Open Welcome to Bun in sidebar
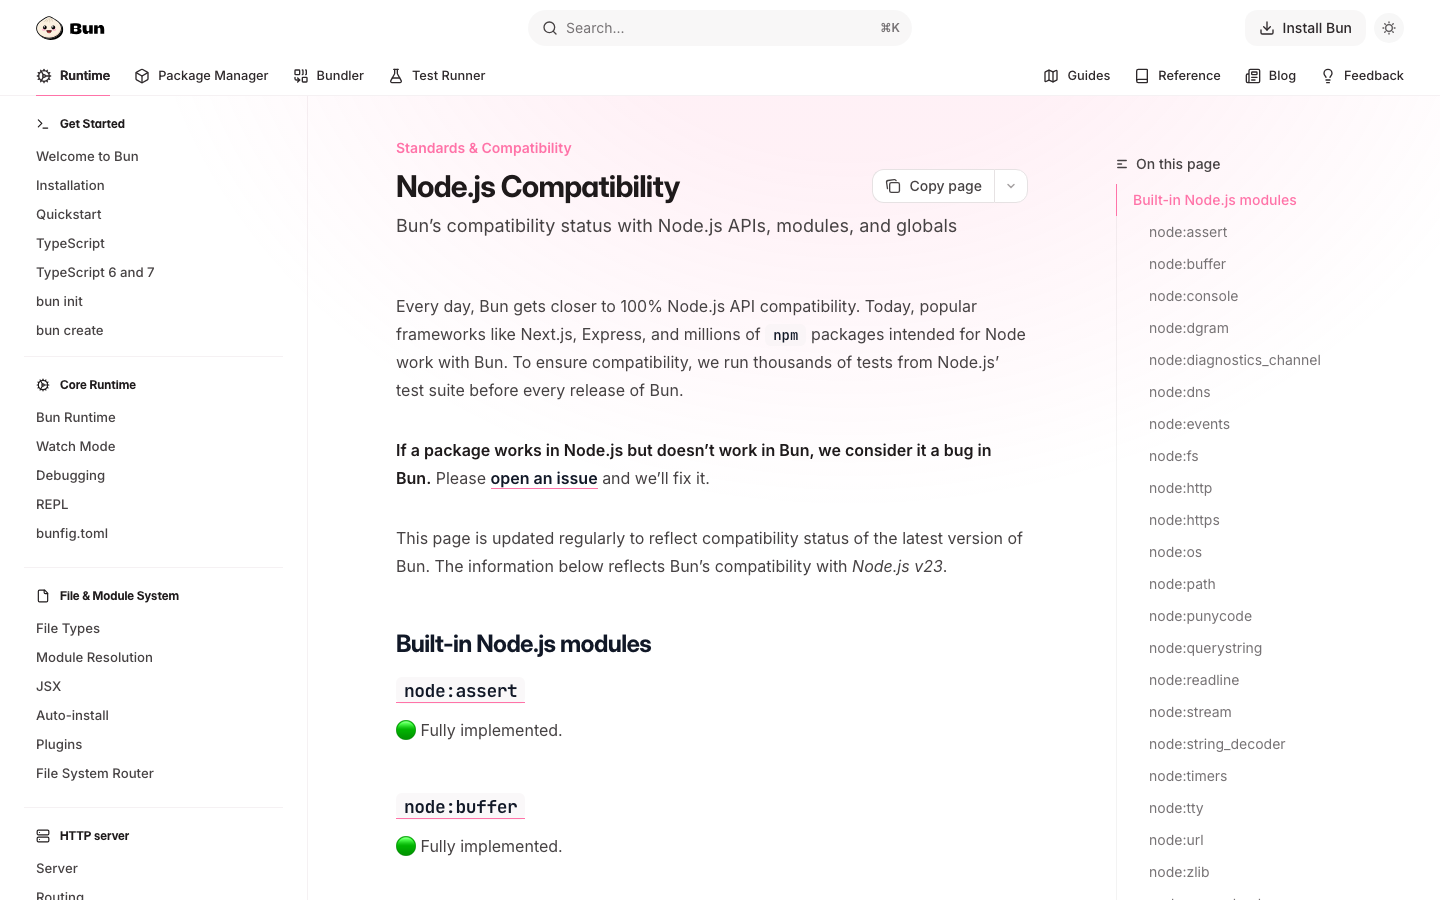This screenshot has height=900, width=1440. tap(87, 156)
